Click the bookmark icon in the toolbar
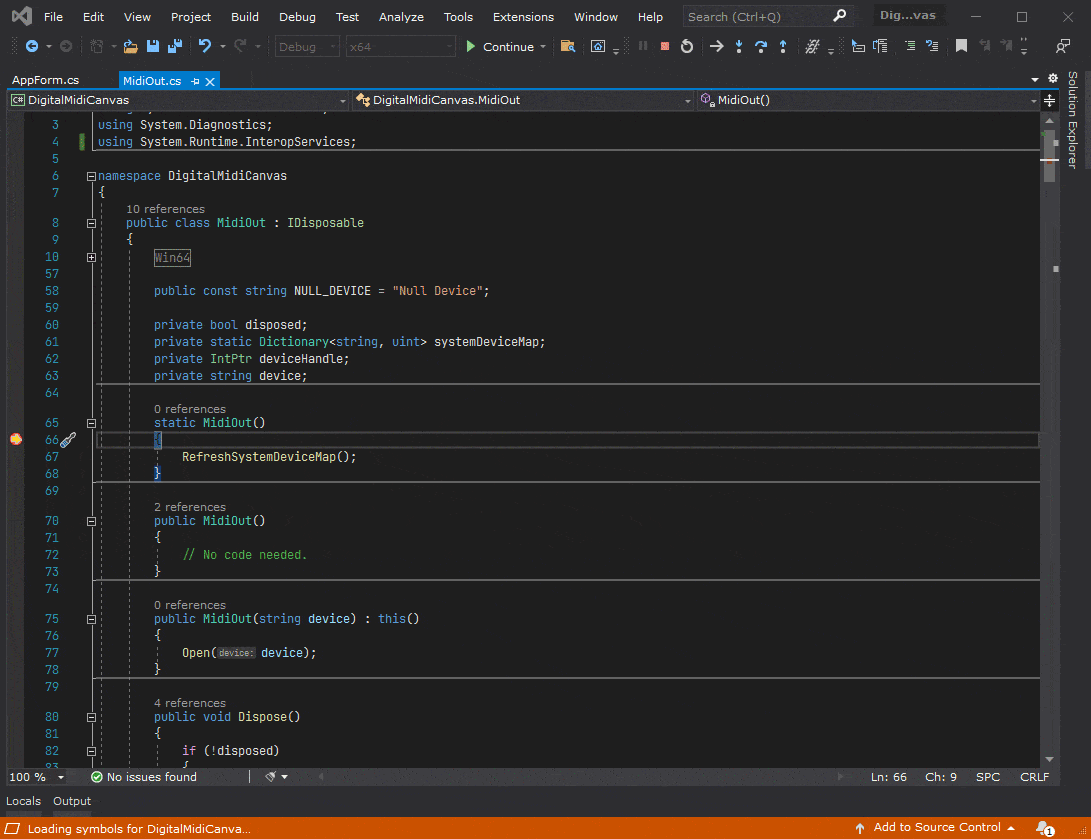1091x839 pixels. (961, 47)
